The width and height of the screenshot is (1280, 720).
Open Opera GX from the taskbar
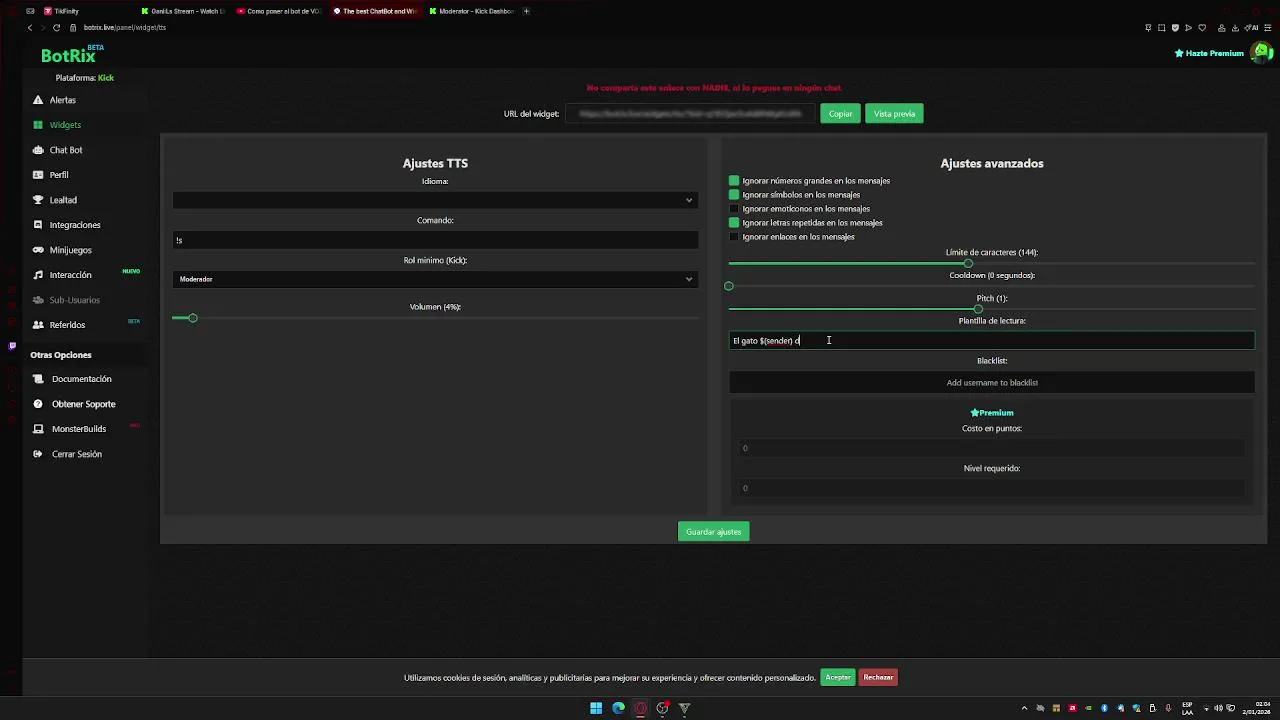640,708
